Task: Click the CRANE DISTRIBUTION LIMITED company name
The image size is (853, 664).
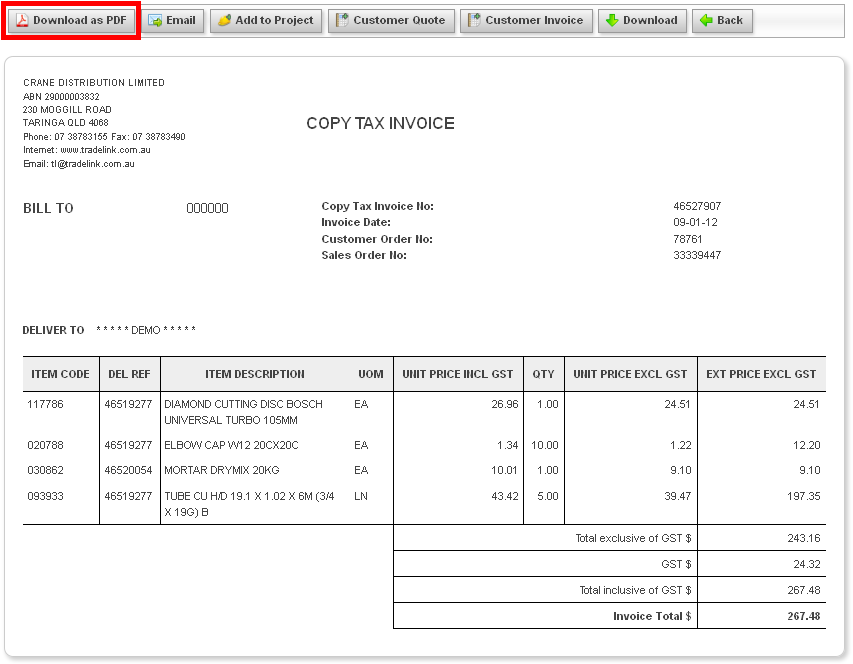Action: [x=94, y=83]
